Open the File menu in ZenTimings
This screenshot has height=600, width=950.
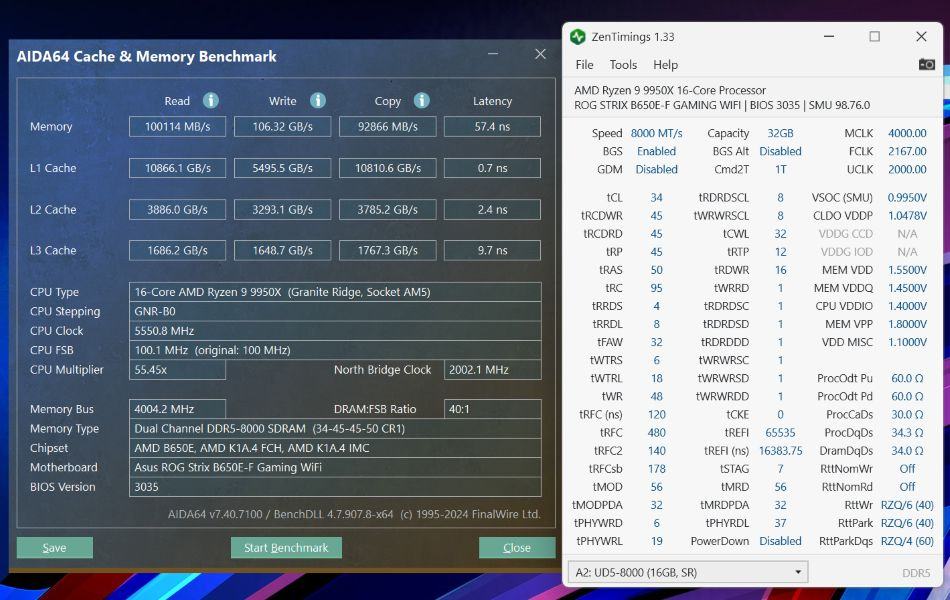point(584,65)
